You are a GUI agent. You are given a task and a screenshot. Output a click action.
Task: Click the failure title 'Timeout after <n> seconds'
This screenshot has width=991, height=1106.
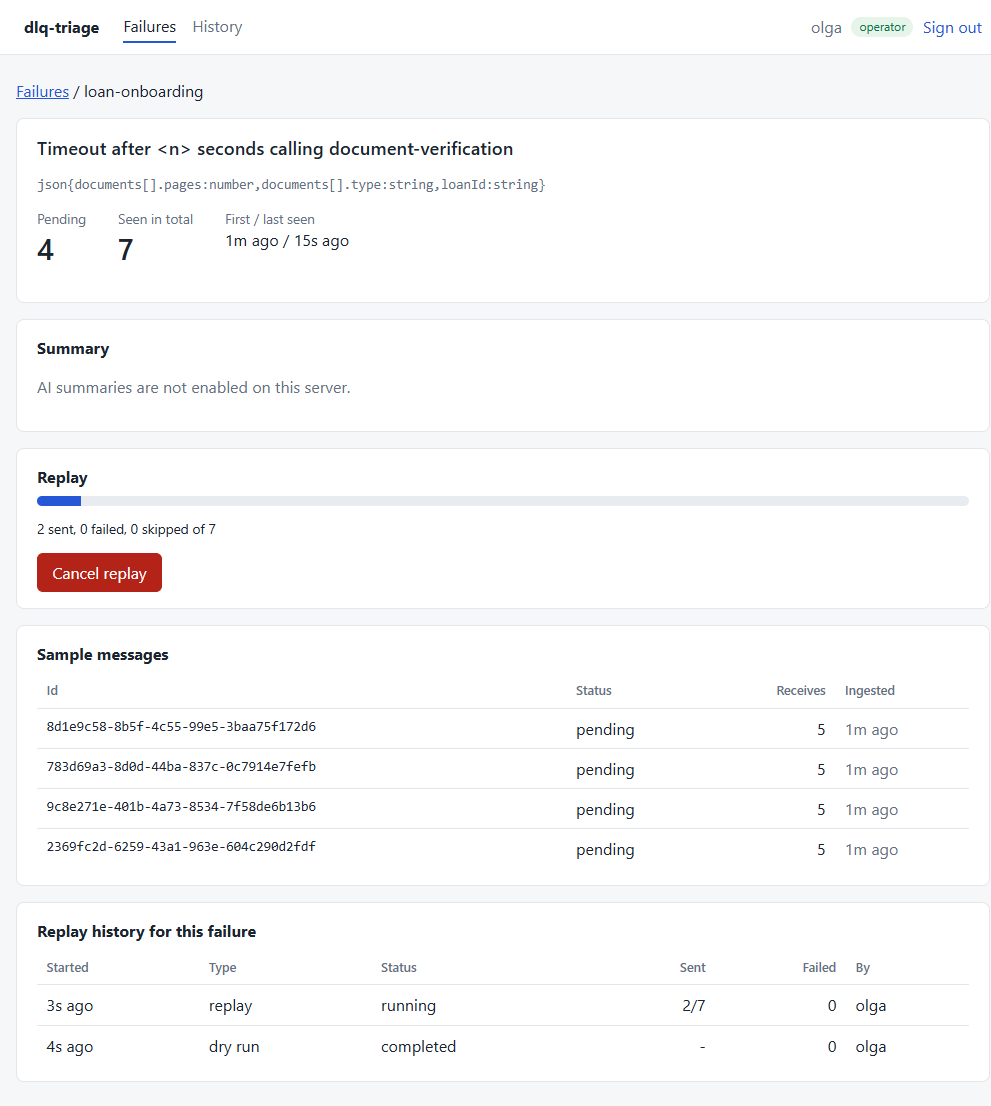275,149
